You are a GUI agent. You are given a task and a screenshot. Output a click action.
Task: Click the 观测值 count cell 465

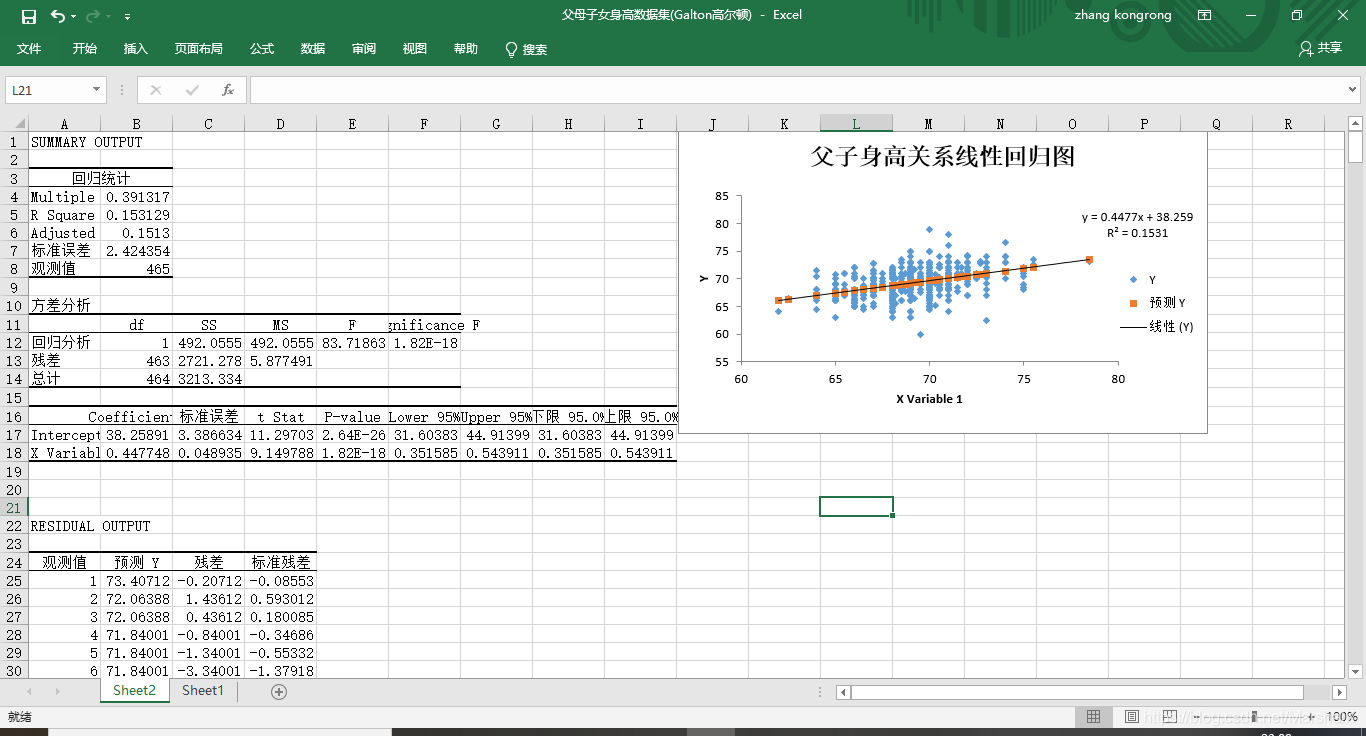point(137,269)
